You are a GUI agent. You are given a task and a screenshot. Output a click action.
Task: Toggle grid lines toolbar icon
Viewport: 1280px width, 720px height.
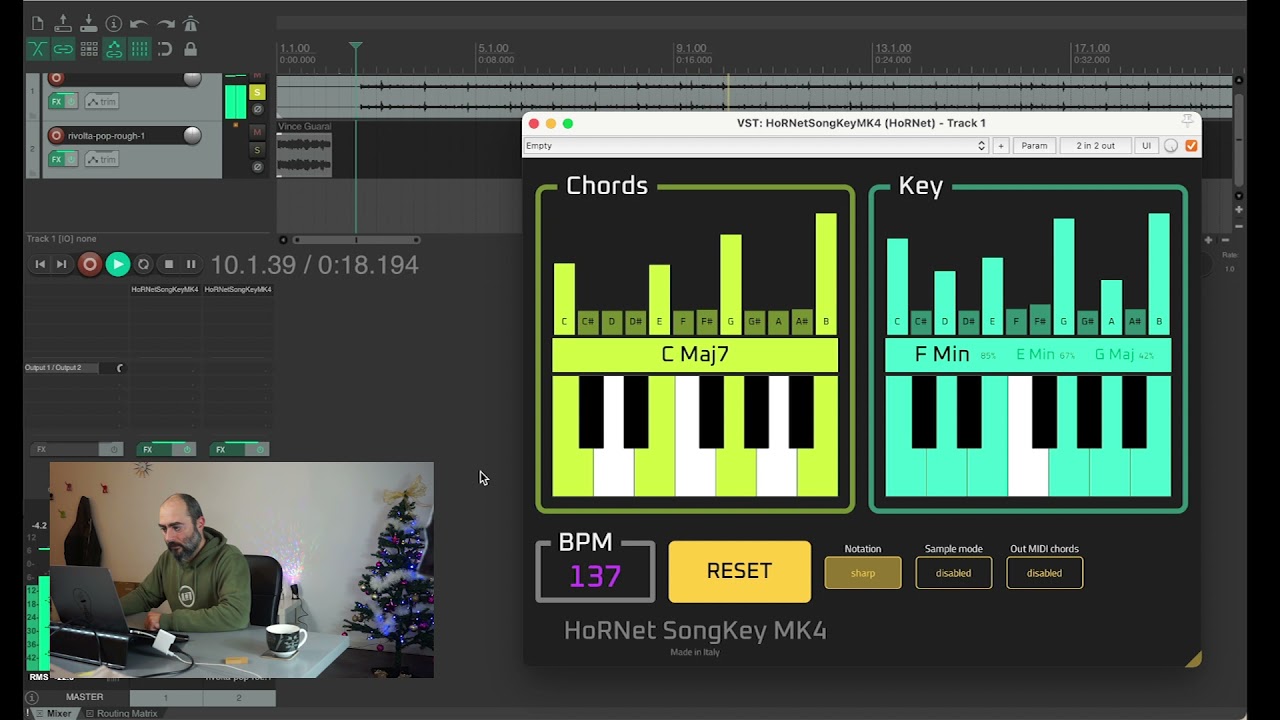click(139, 49)
